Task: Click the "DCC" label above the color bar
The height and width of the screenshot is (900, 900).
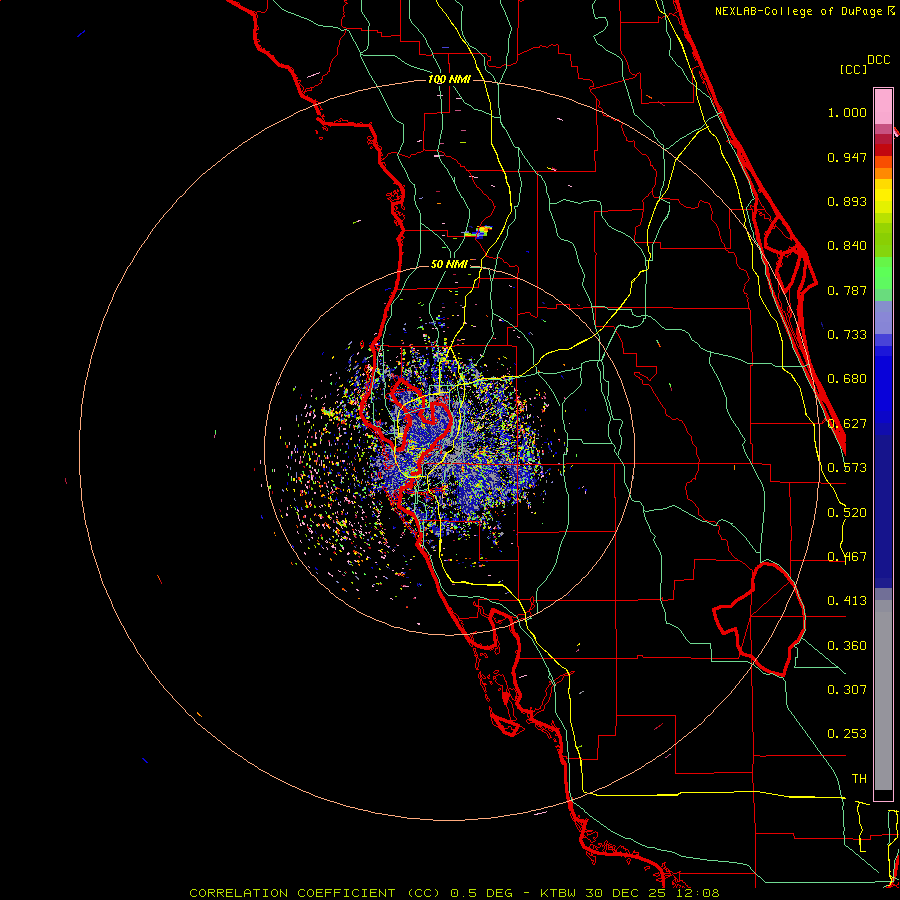Action: [878, 60]
